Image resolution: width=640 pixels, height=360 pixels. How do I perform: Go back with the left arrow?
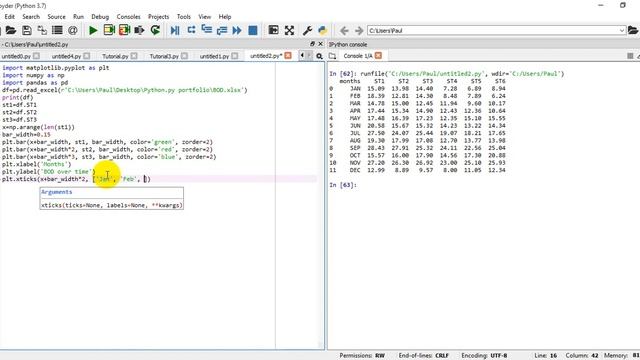(344, 31)
